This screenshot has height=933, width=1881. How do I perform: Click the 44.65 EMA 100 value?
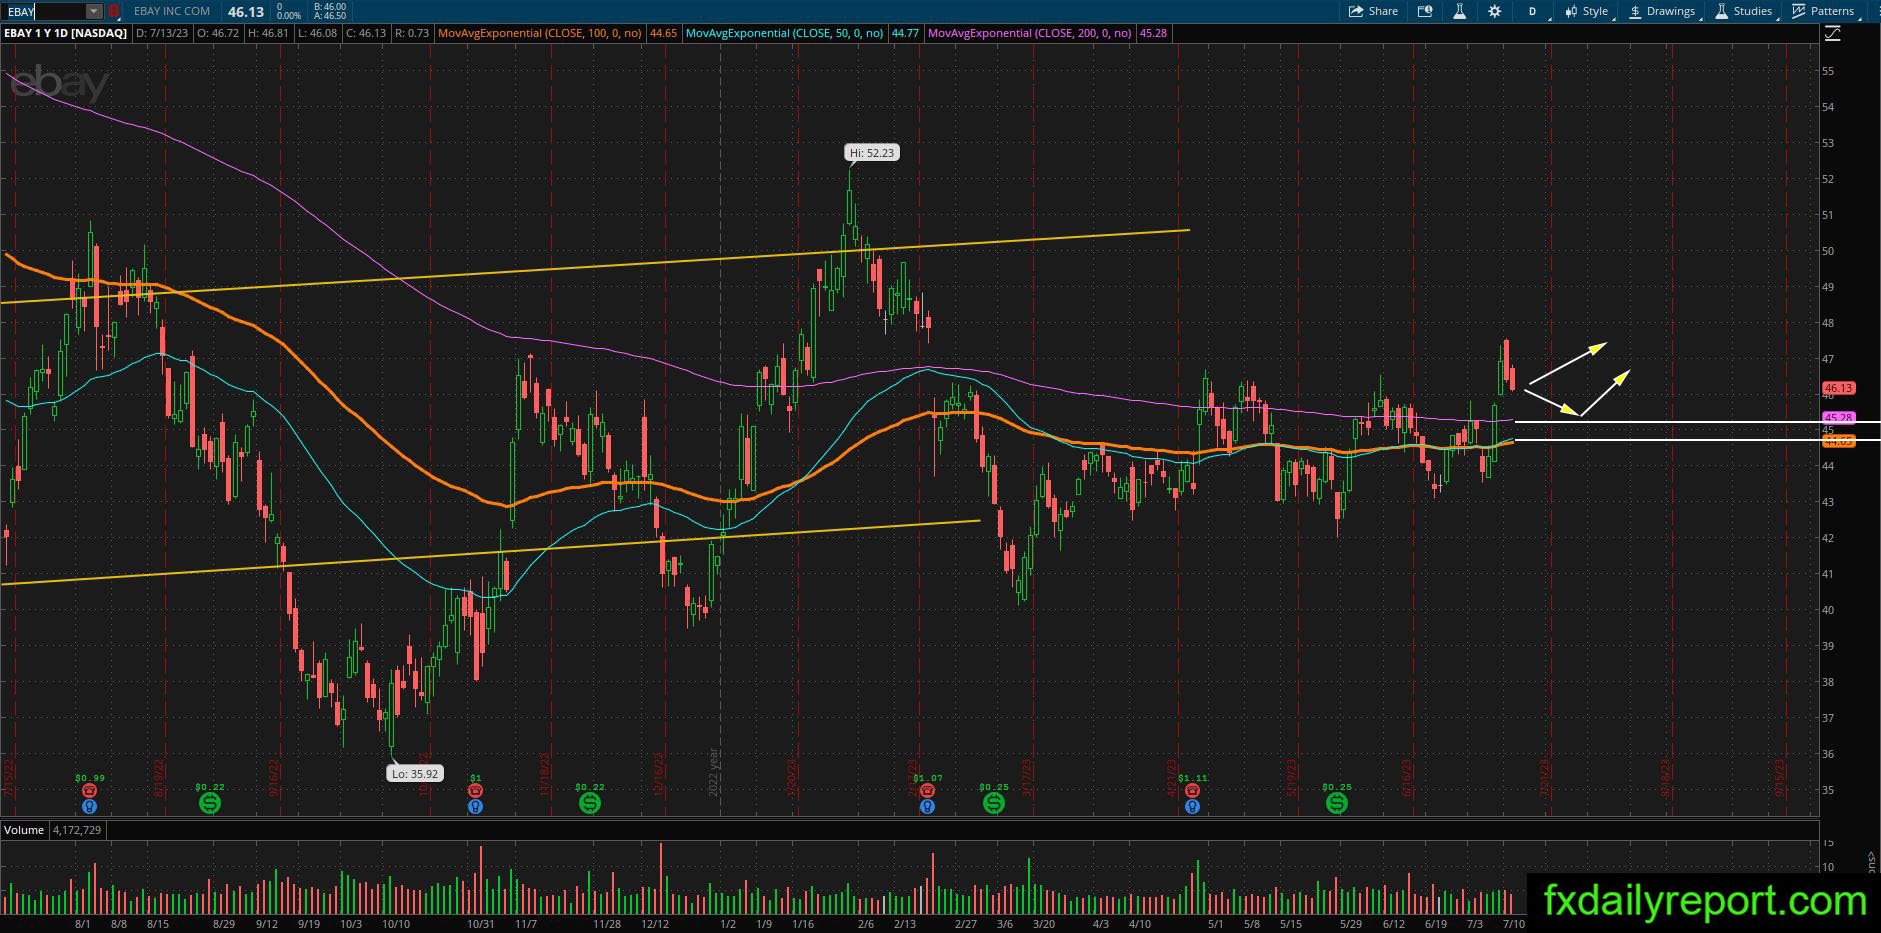[x=663, y=33]
